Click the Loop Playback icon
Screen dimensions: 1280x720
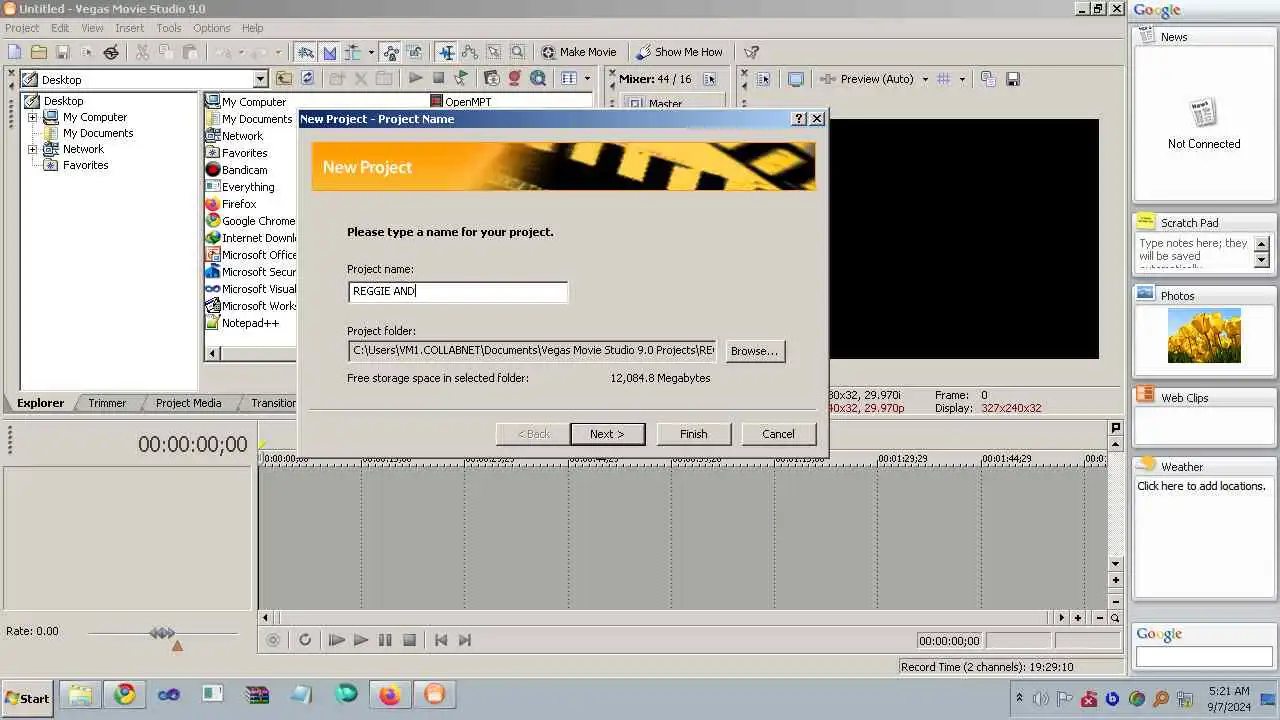[305, 640]
